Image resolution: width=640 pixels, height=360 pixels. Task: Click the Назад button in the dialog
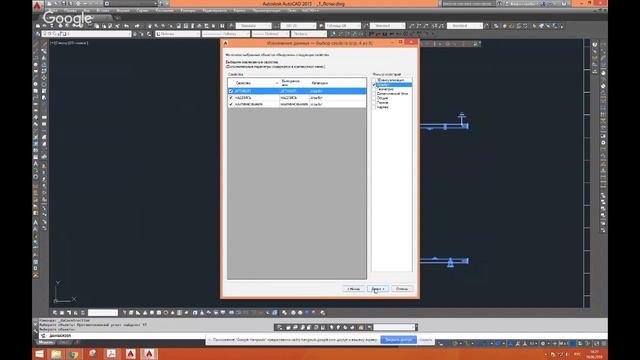point(353,289)
